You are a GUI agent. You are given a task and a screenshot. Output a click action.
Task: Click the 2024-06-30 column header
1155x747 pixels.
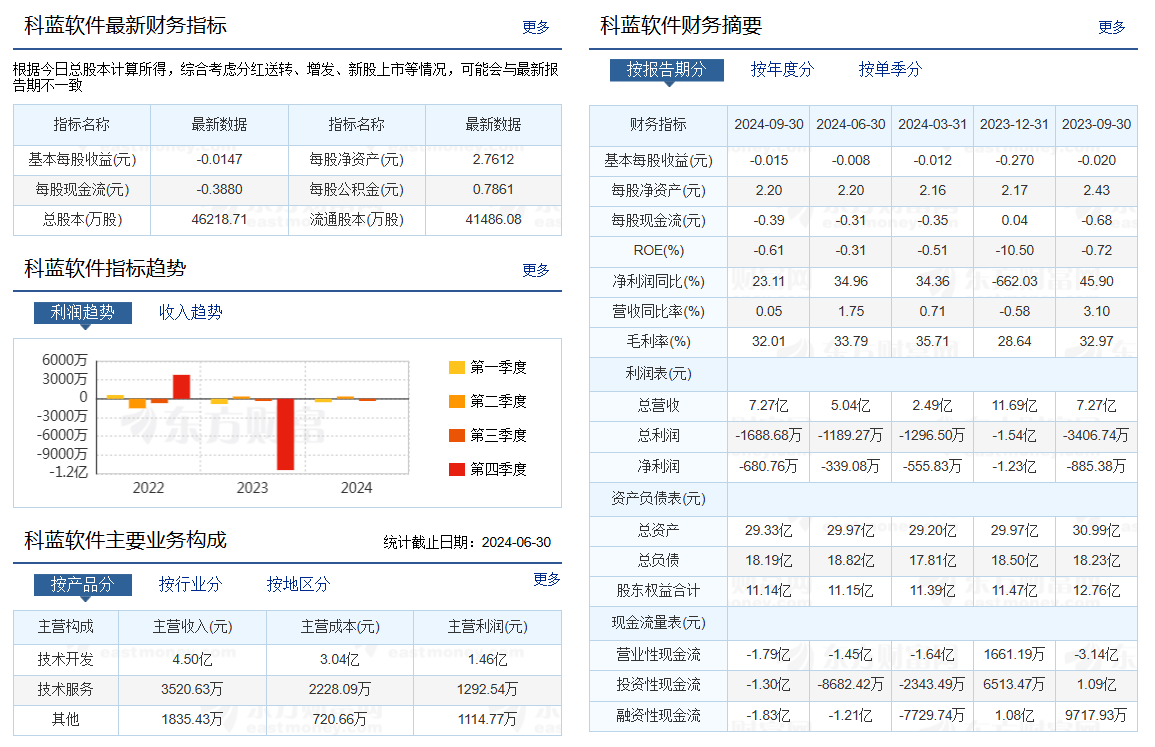[x=850, y=124]
